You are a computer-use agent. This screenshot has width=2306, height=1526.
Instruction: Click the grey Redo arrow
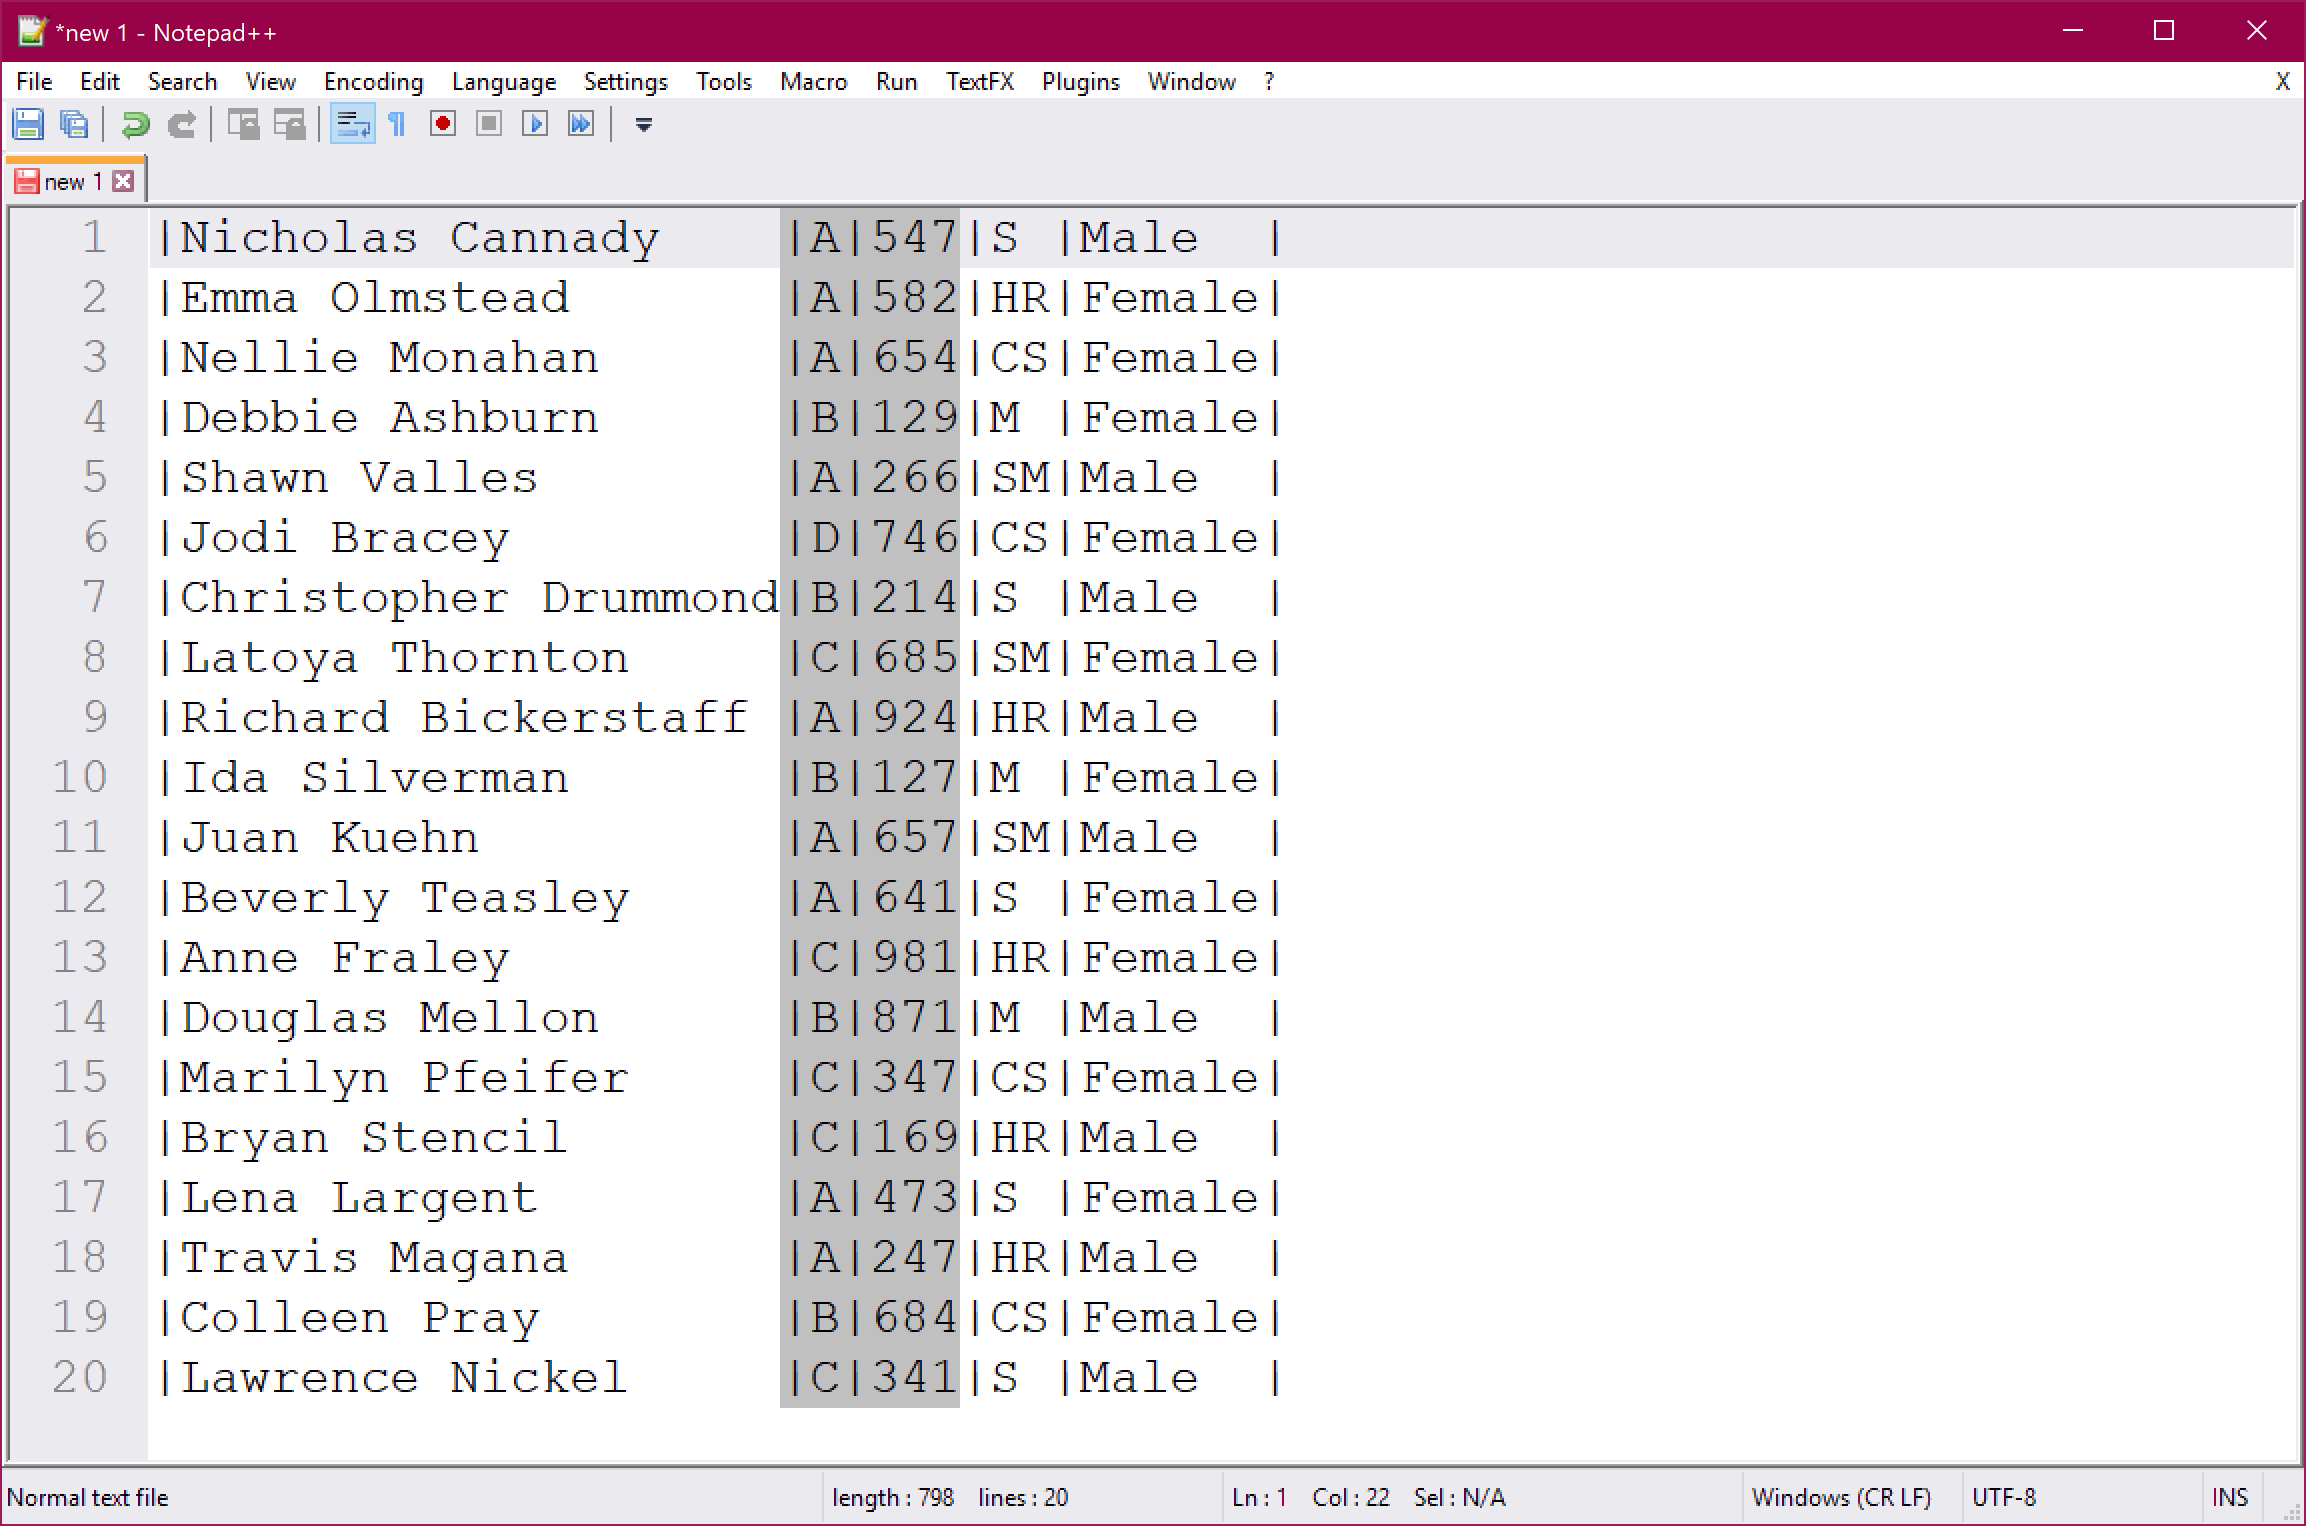181,124
